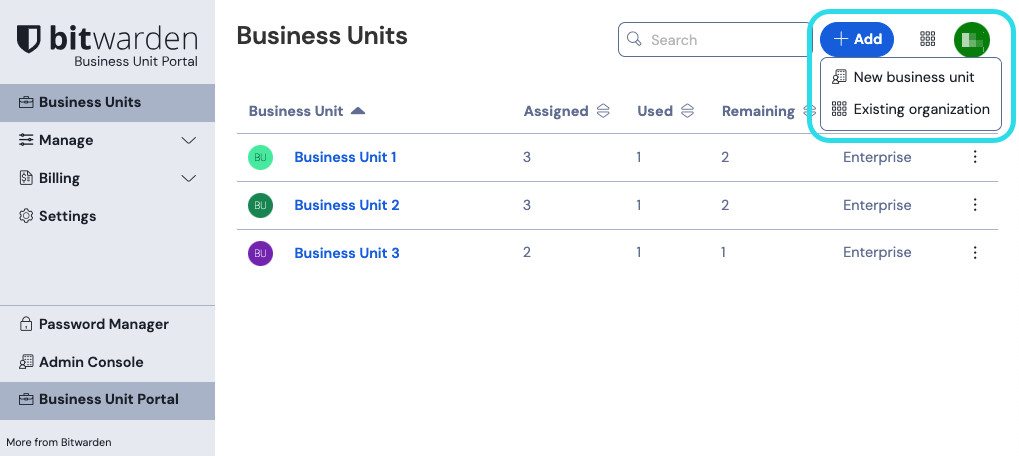1019x456 pixels.
Task: Sort table by Assigned column
Action: [x=566, y=111]
